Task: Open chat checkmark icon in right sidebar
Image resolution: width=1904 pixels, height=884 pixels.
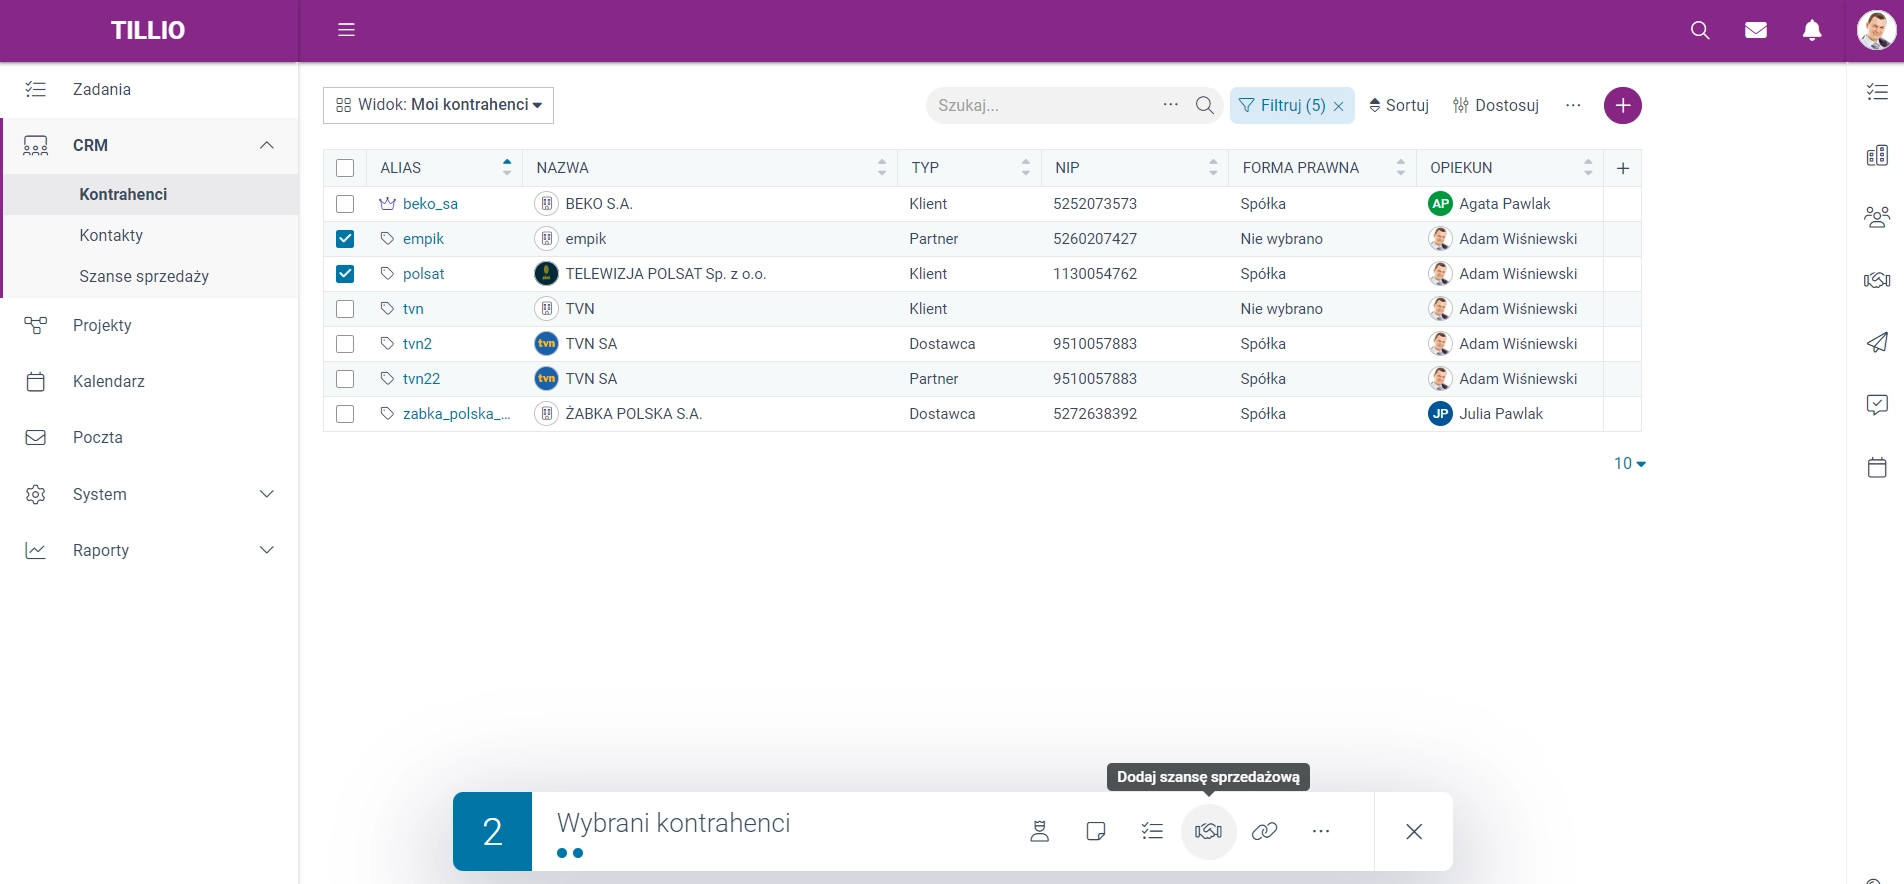Action: pyautogui.click(x=1877, y=404)
